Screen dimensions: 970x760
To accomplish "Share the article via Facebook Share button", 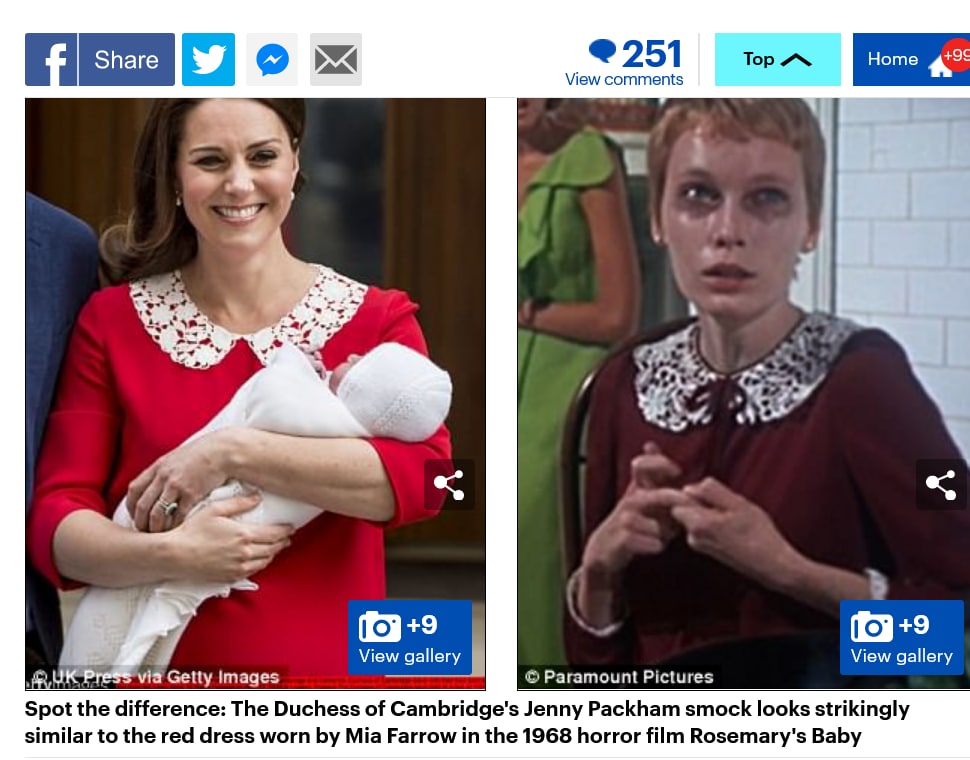I will click(x=100, y=59).
